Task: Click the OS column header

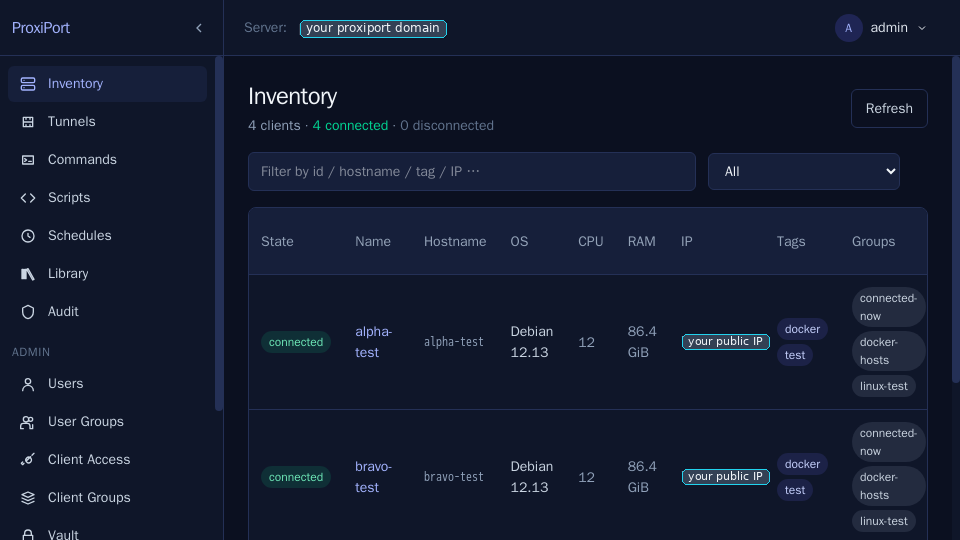Action: tap(519, 241)
